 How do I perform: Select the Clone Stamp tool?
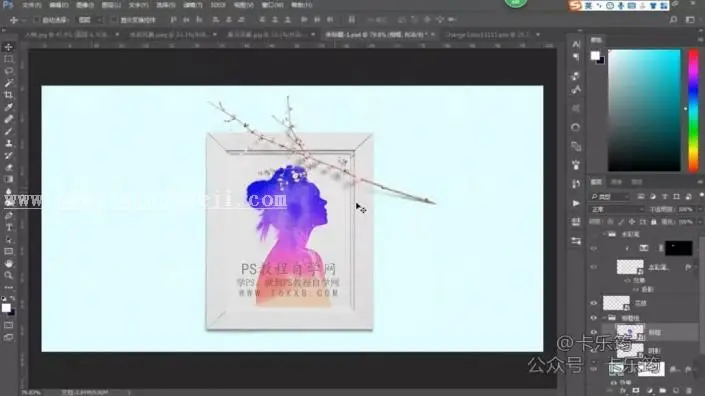pyautogui.click(x=9, y=143)
